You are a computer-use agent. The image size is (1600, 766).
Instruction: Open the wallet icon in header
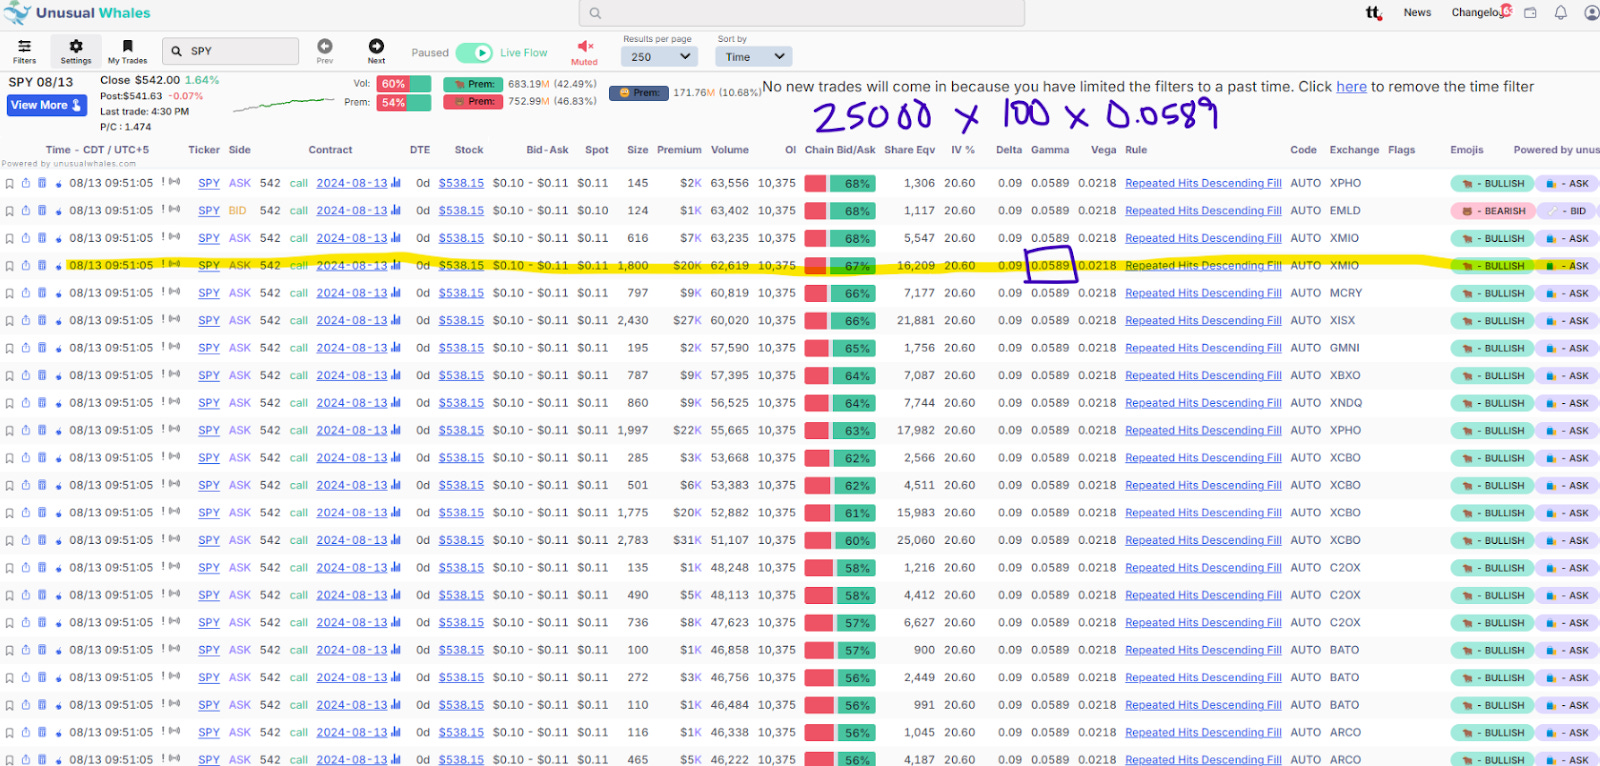tap(1530, 13)
